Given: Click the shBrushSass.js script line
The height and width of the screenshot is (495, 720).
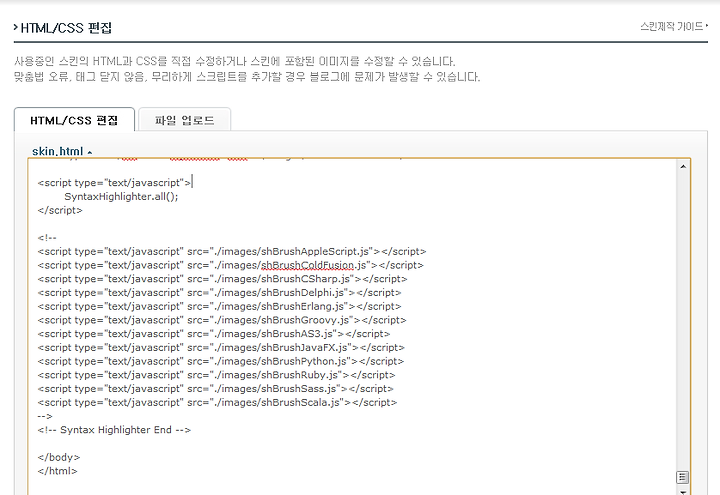Looking at the screenshot, I should pyautogui.click(x=215, y=389).
